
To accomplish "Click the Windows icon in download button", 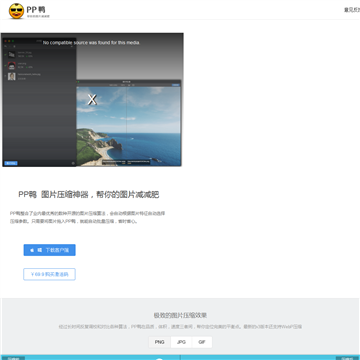I will 40,250.
